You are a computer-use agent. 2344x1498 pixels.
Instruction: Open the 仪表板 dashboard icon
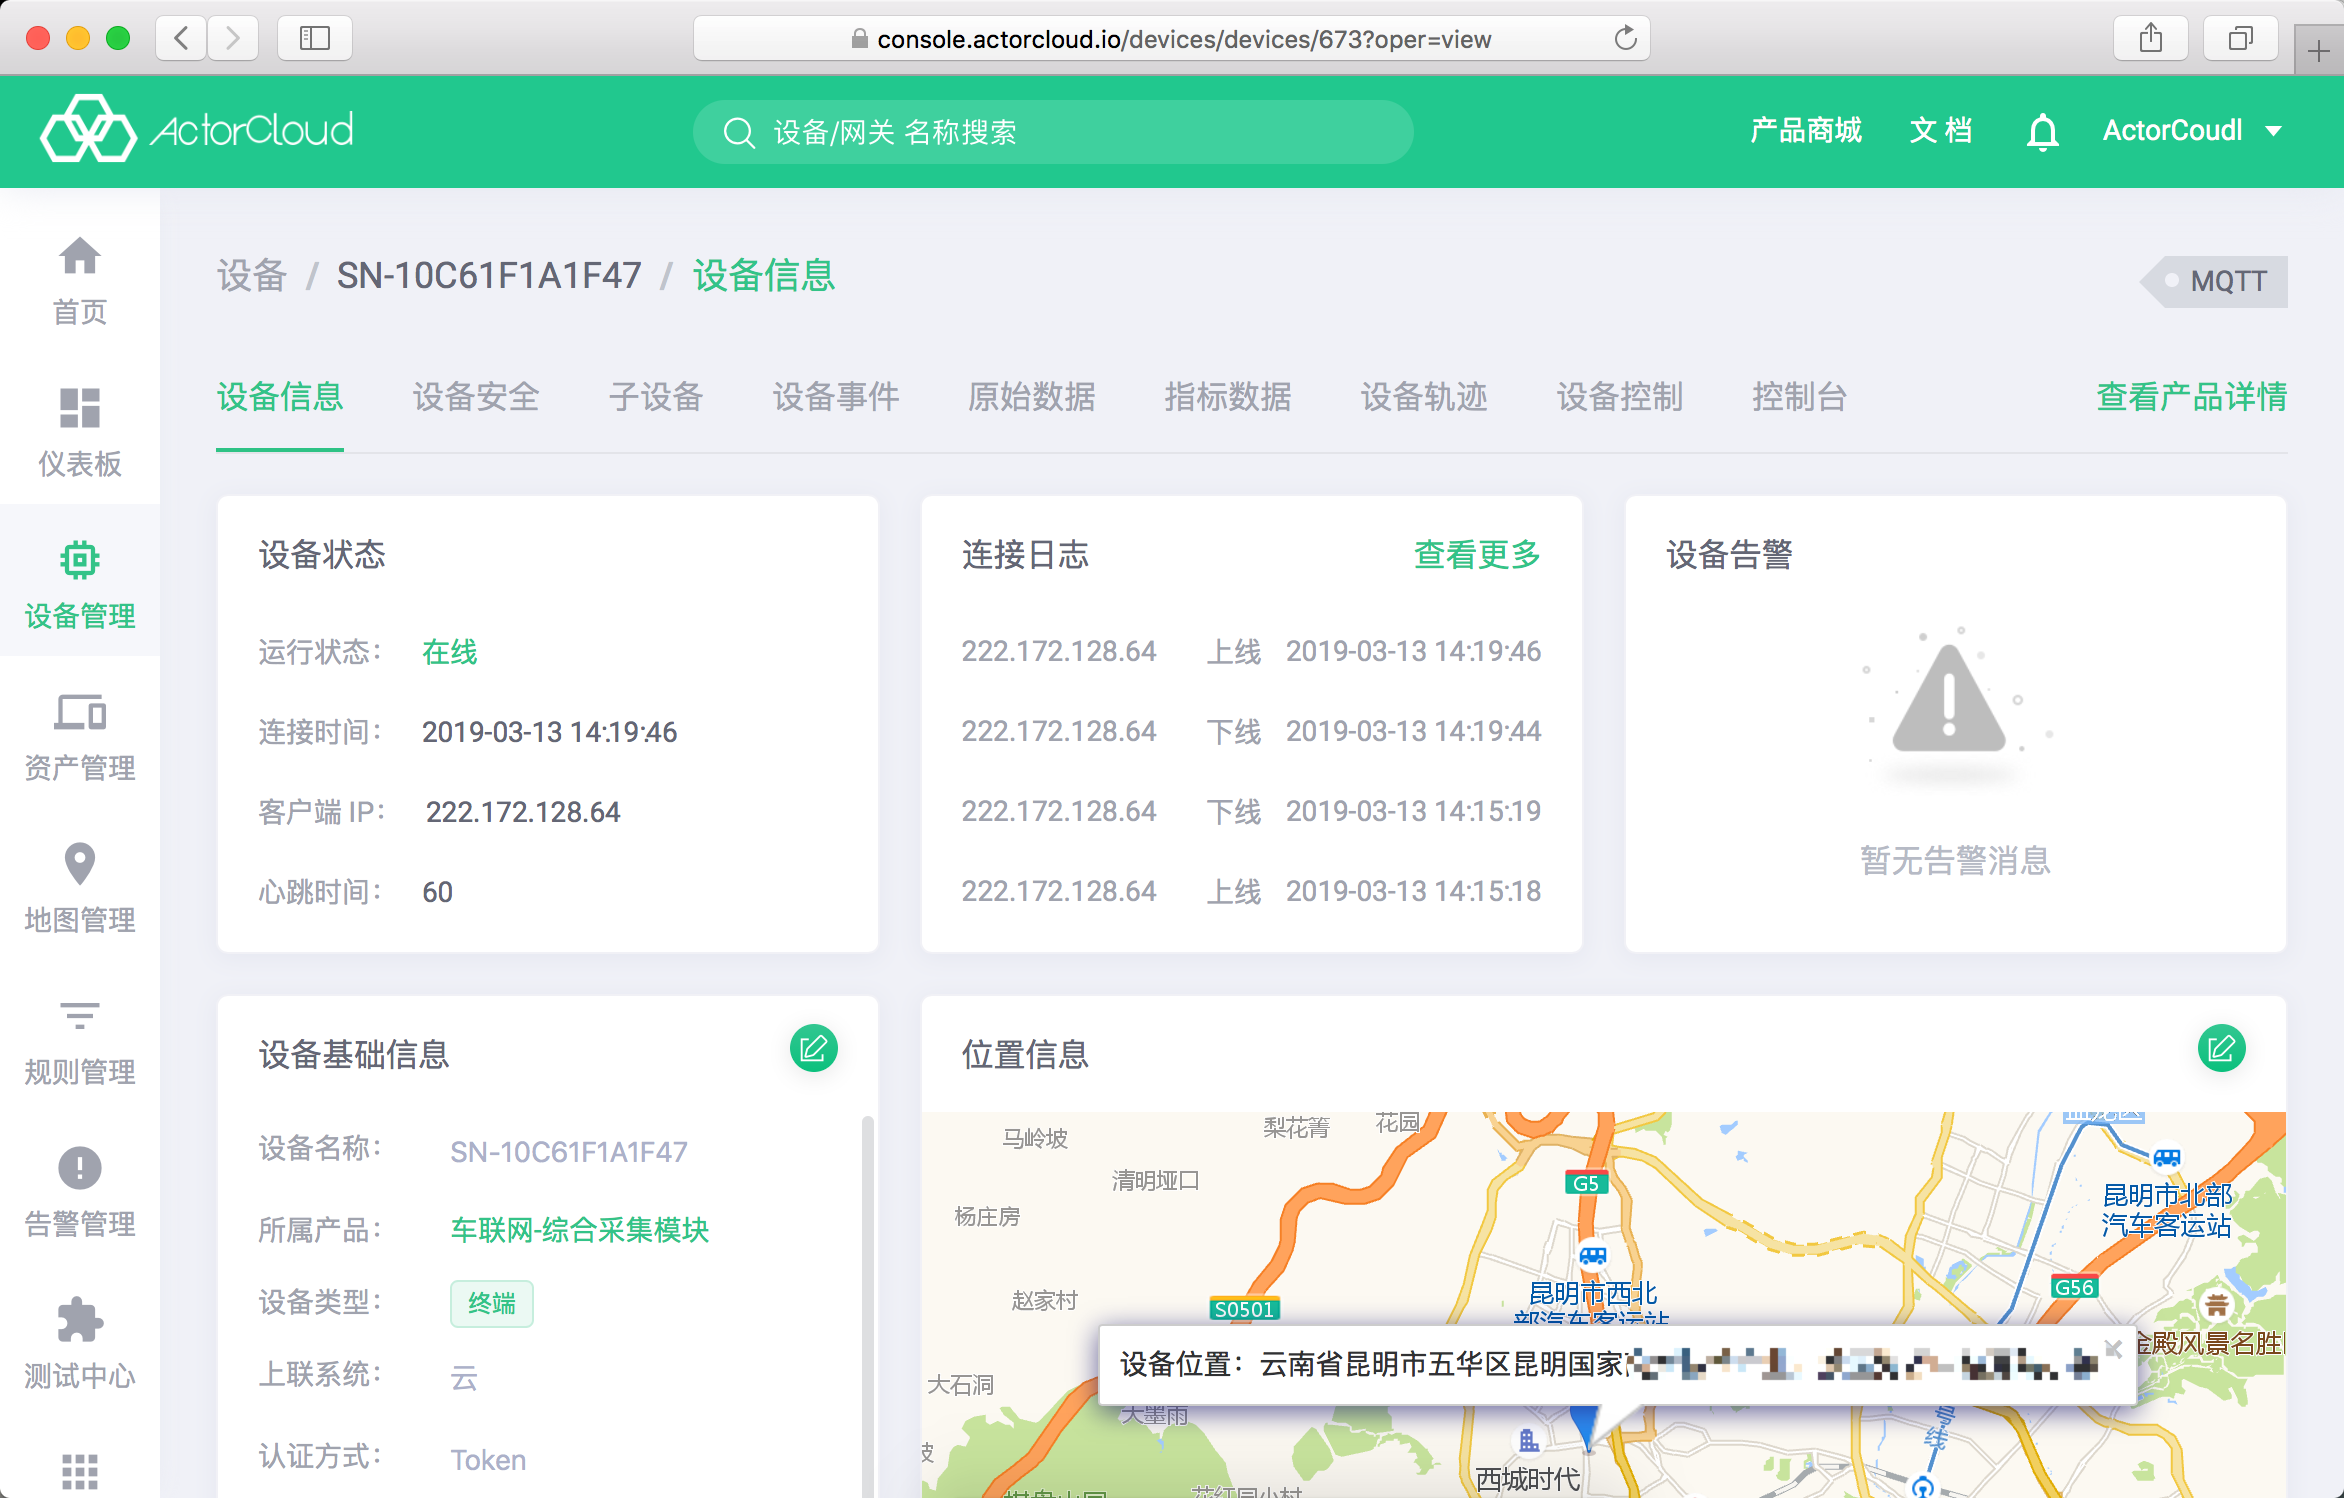[79, 408]
